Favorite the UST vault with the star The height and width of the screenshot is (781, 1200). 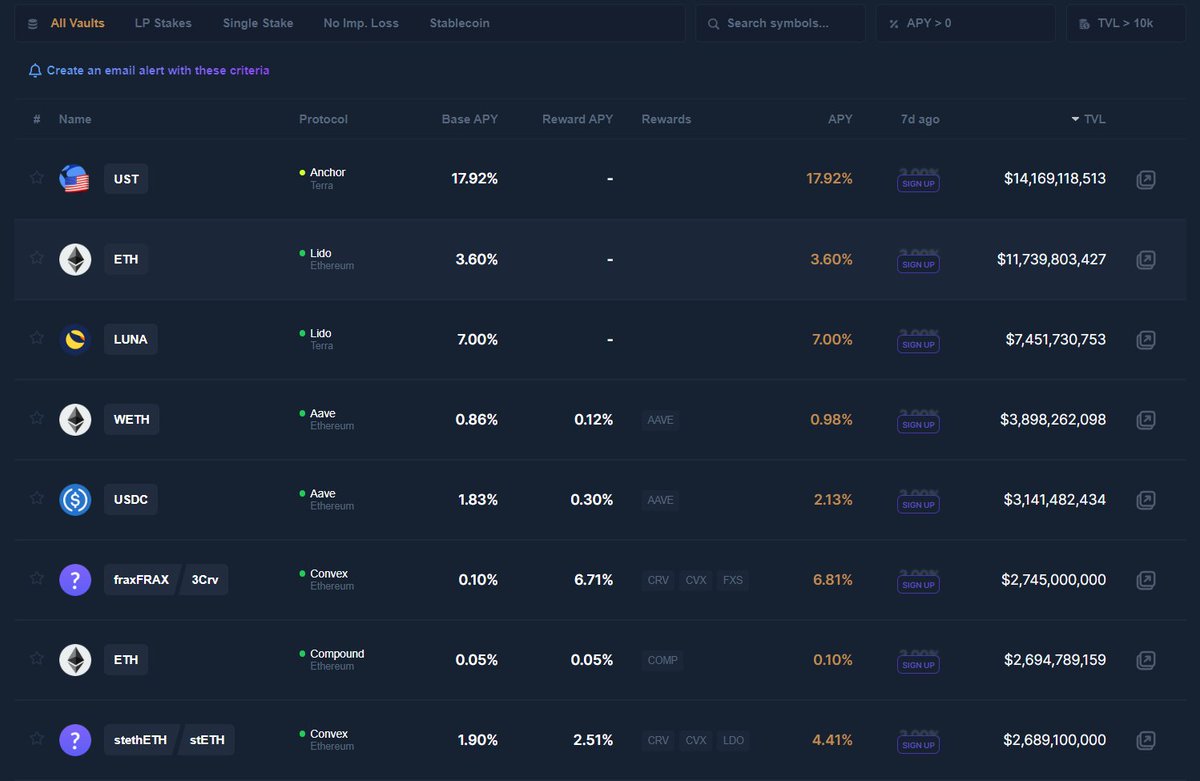click(37, 177)
